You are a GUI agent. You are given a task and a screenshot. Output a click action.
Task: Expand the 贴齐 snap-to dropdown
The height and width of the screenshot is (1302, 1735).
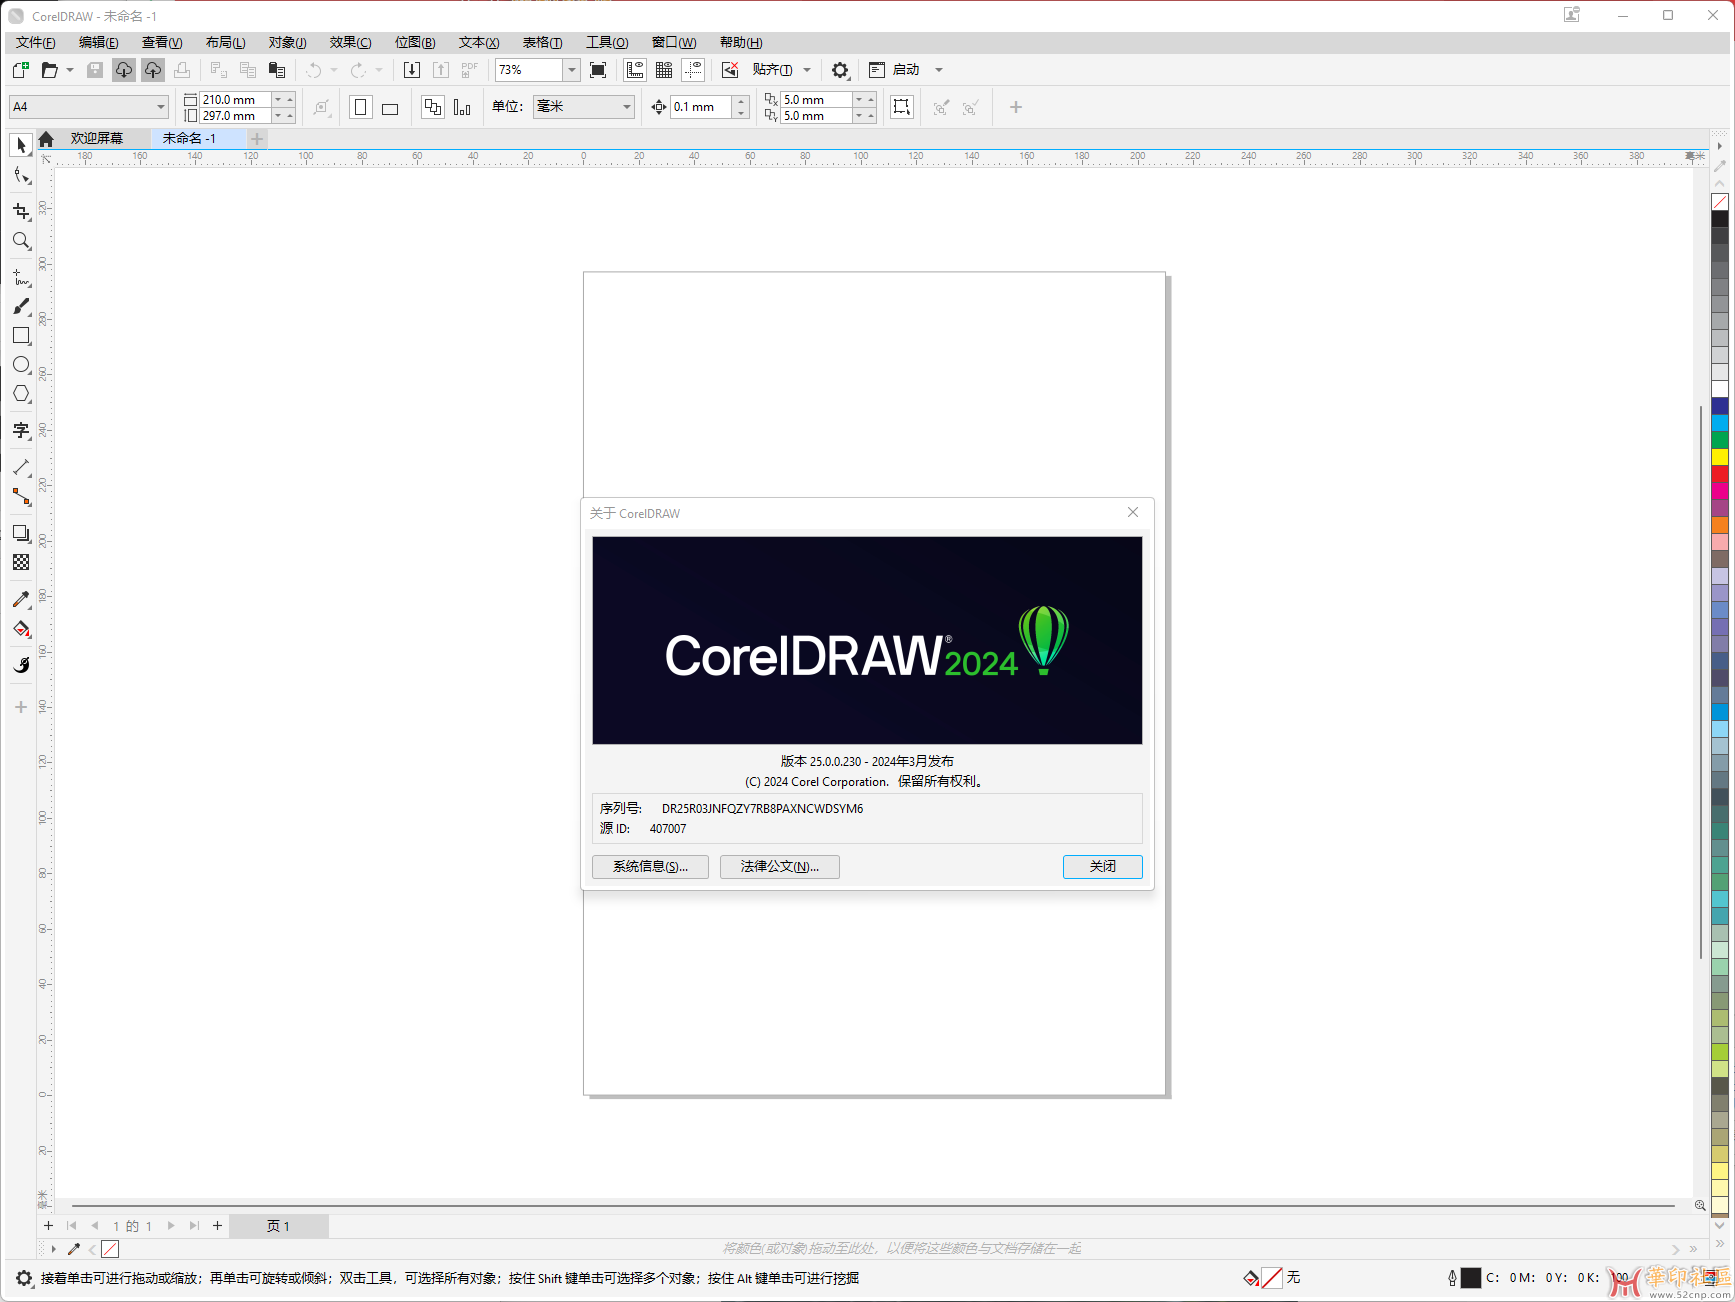pos(807,70)
